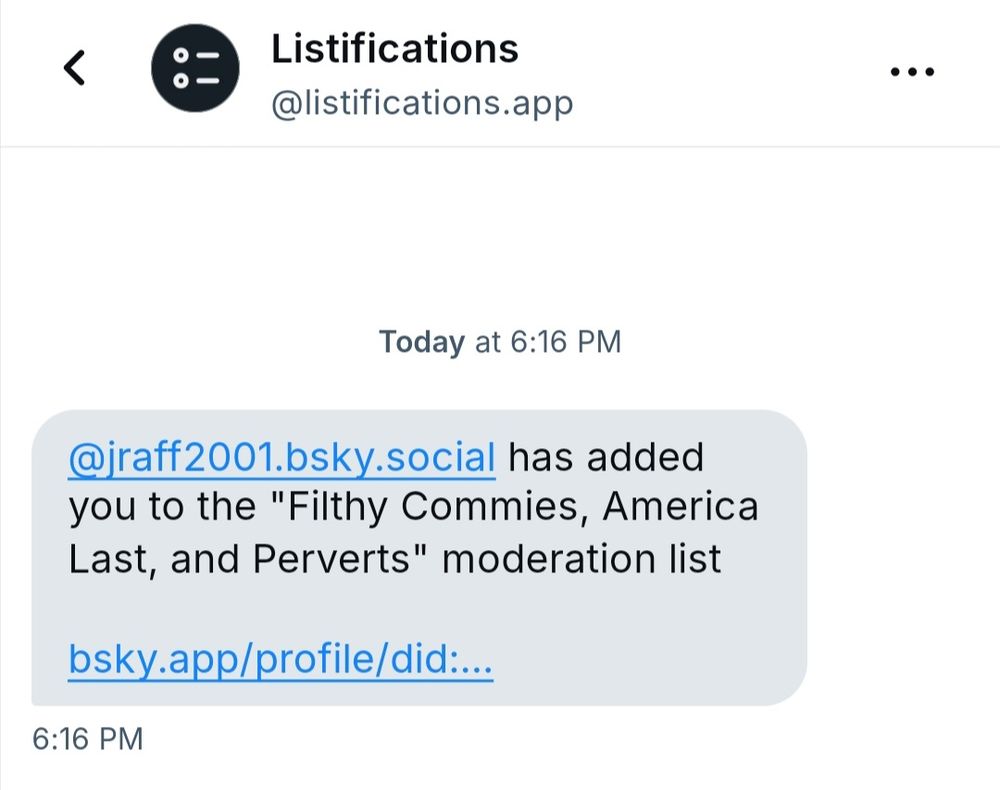Click the "Today at 6:16 PM" date separator
Image resolution: width=1000 pixels, height=790 pixels.
point(500,342)
